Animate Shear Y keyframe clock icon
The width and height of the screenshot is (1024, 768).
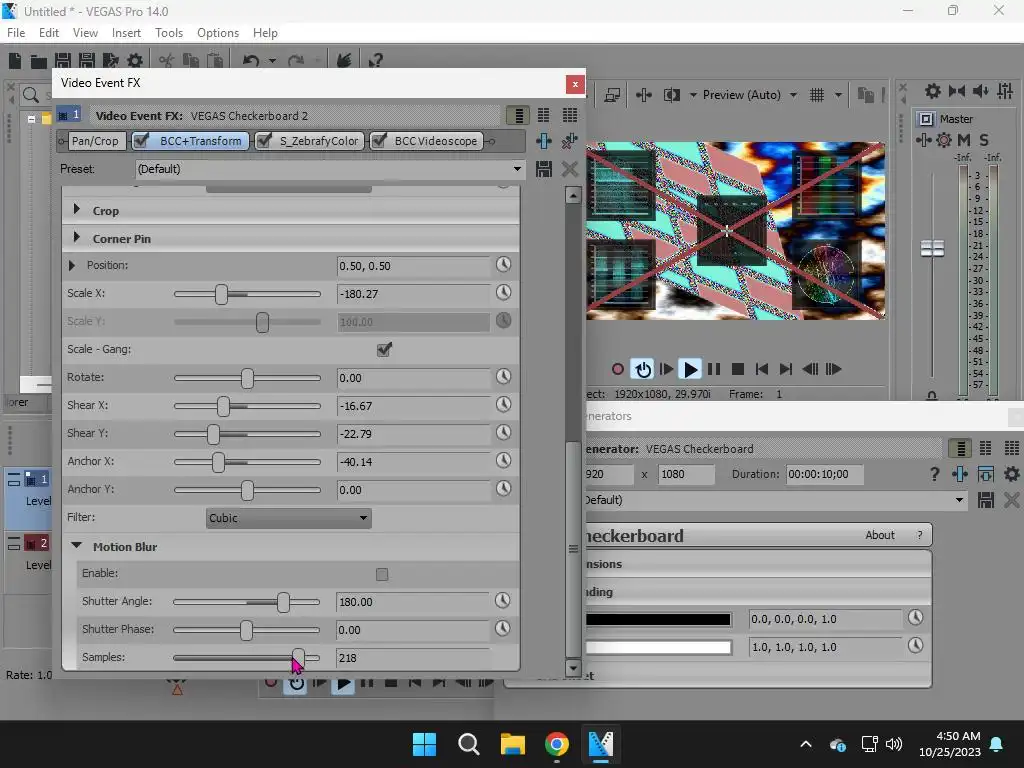tap(503, 433)
